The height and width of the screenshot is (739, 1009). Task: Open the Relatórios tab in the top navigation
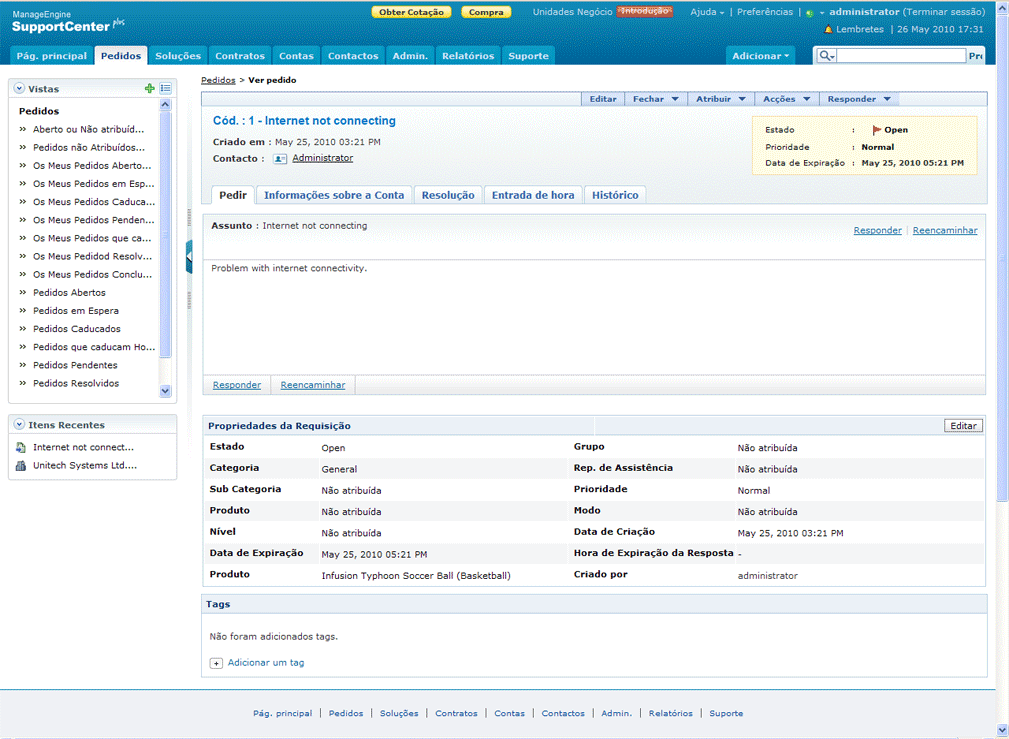(x=468, y=56)
